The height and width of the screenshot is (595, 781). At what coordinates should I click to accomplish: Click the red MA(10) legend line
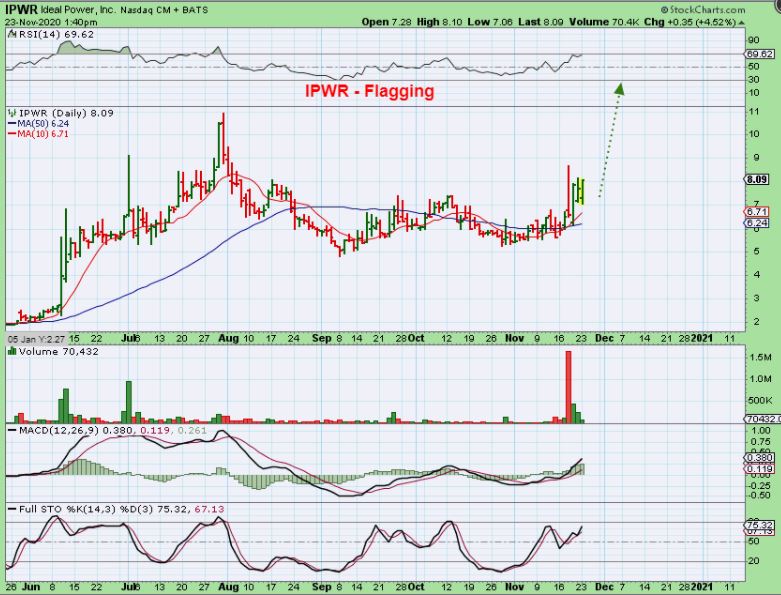[12, 134]
